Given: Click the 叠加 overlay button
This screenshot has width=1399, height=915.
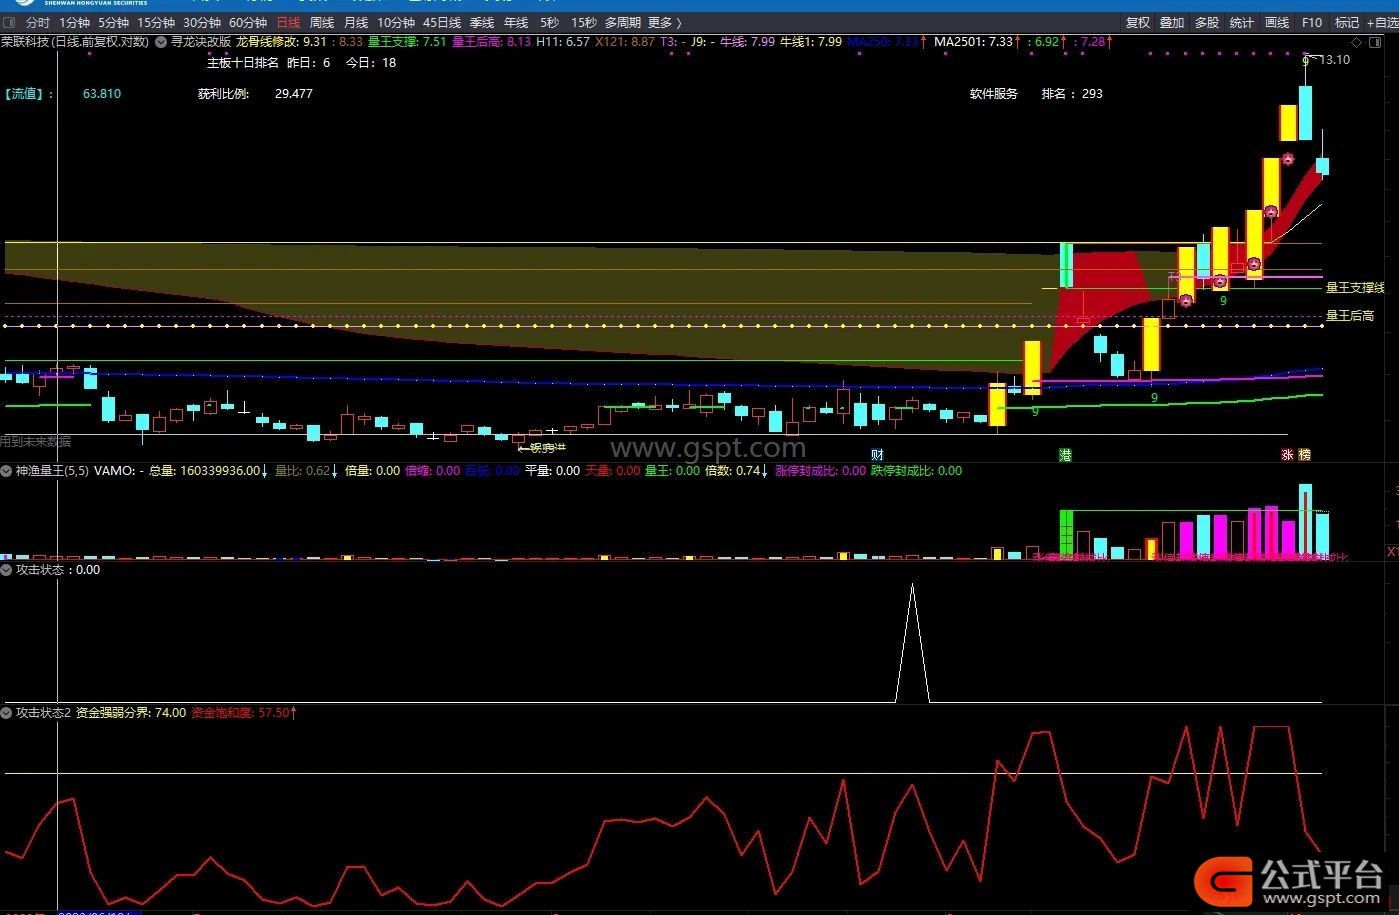Looking at the screenshot, I should pos(1172,22).
